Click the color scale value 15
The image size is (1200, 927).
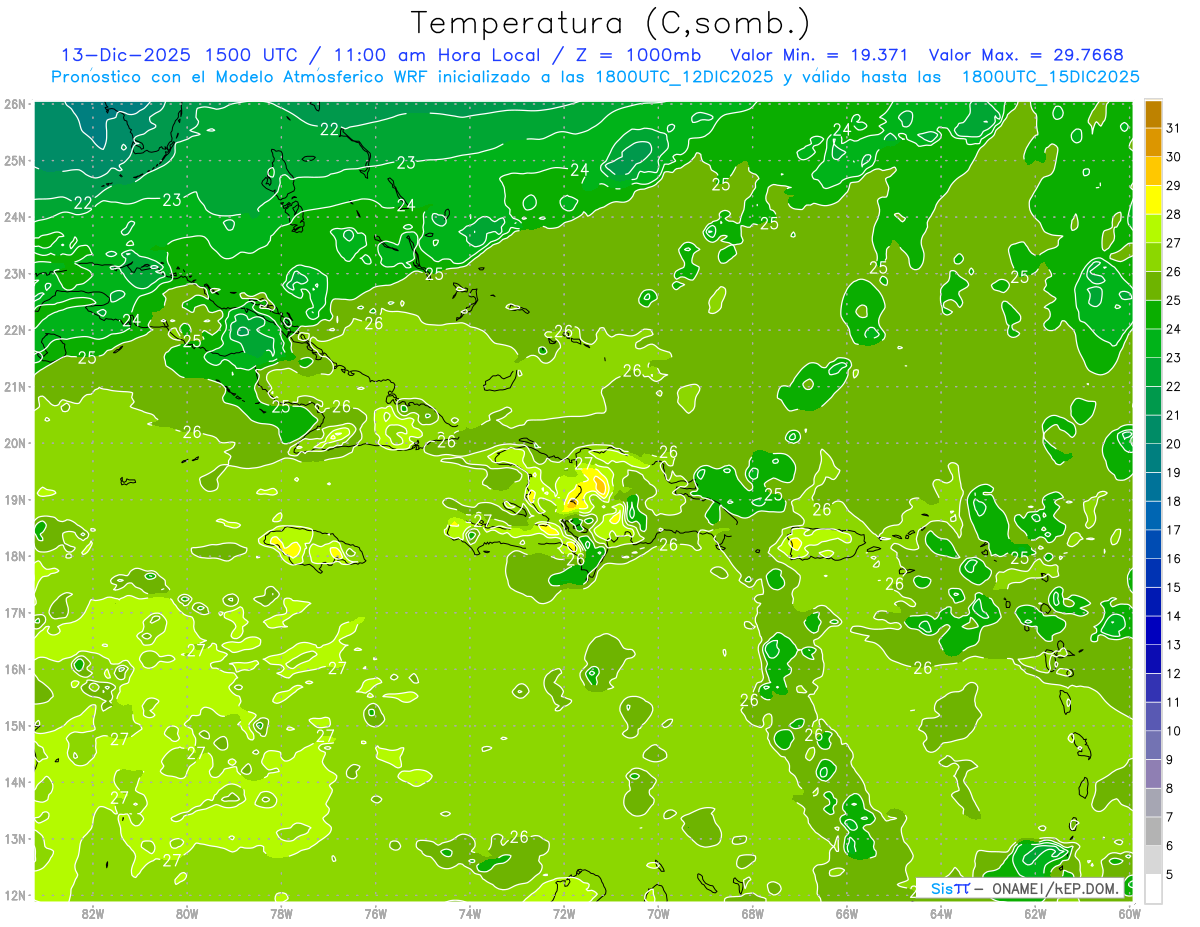click(1174, 587)
